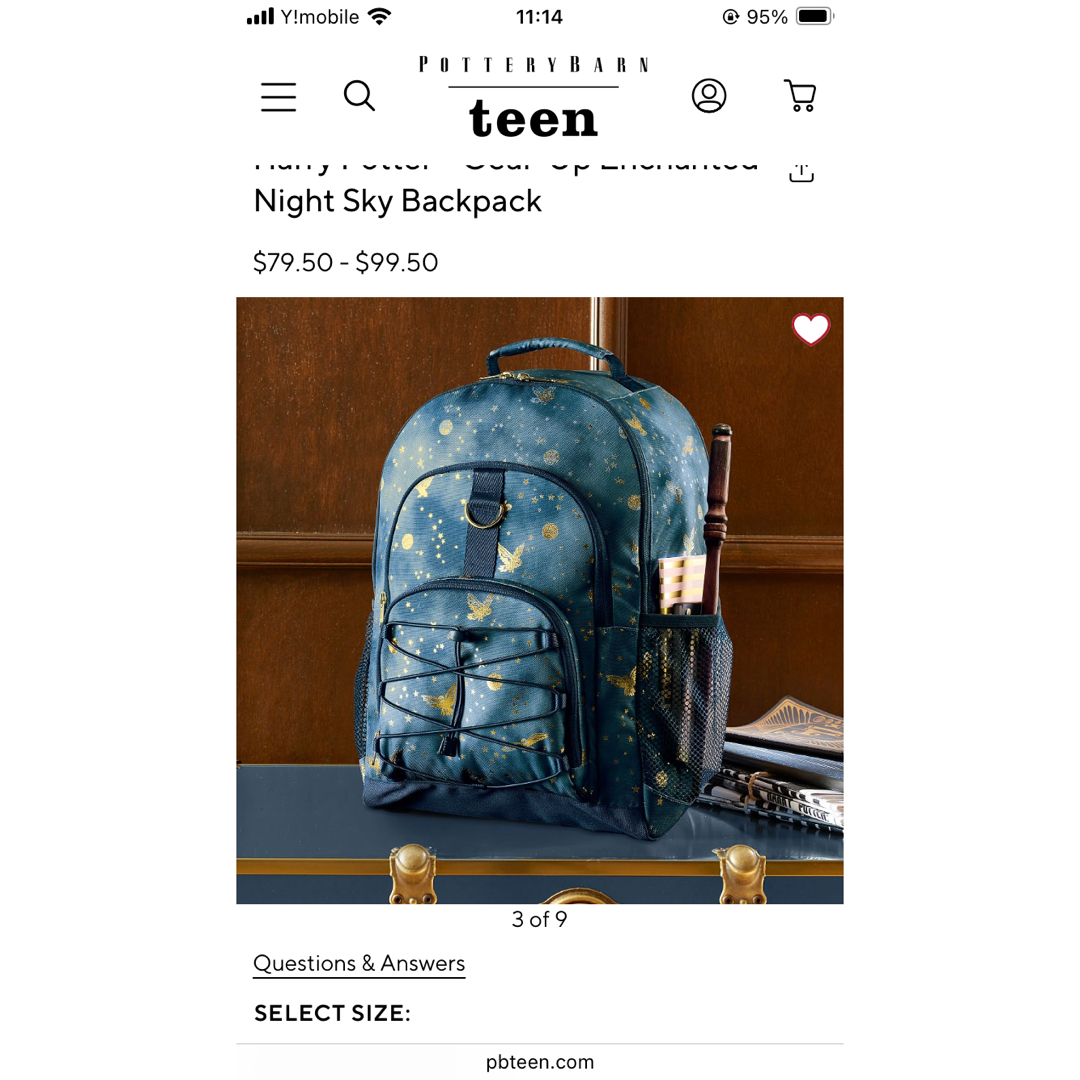The width and height of the screenshot is (1080, 1080).
Task: Tap the 11:14 clock in status bar
Action: (539, 17)
